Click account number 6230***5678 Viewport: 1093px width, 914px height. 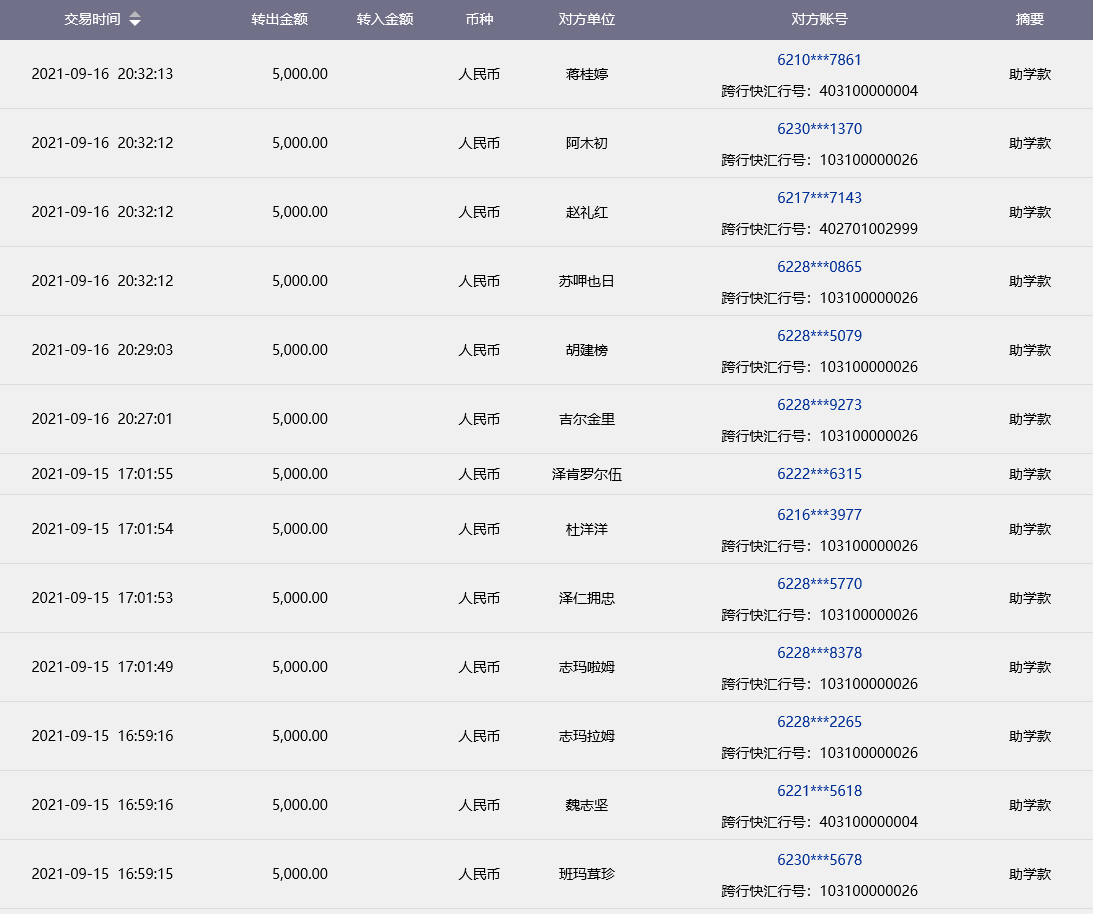[x=819, y=860]
